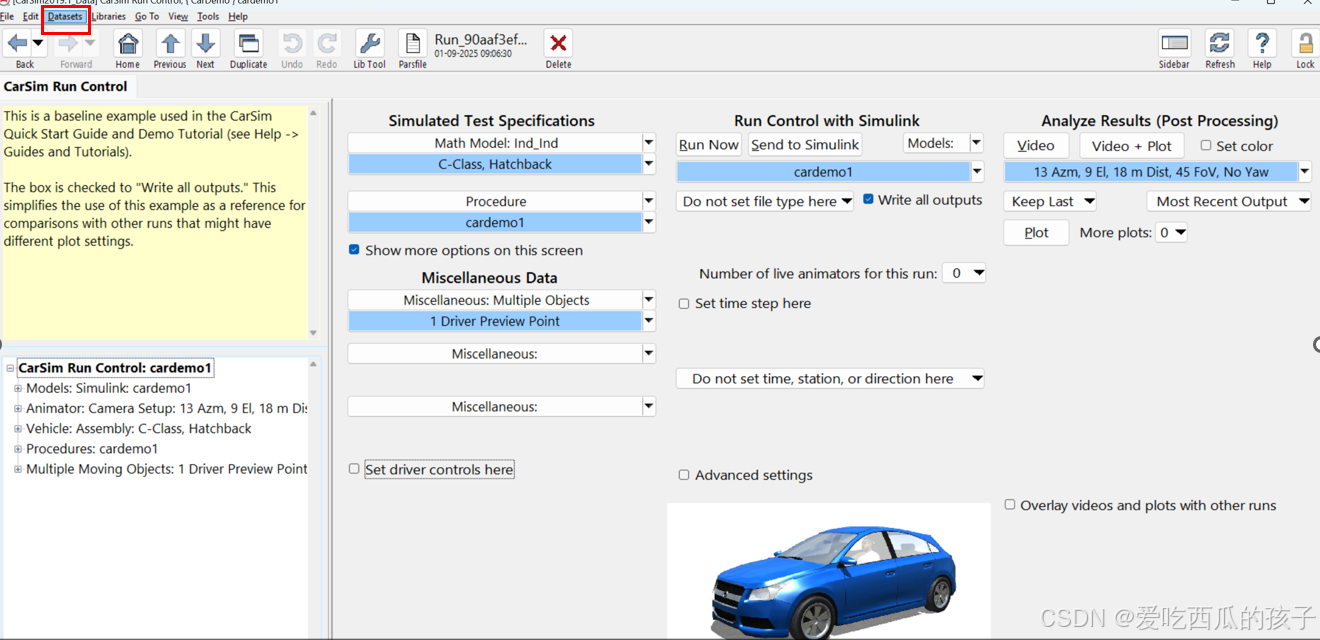Viewport: 1320px width, 640px height.
Task: Expand Vehicle: Assembly: C-Class, Hatchback node
Action: click(x=18, y=429)
